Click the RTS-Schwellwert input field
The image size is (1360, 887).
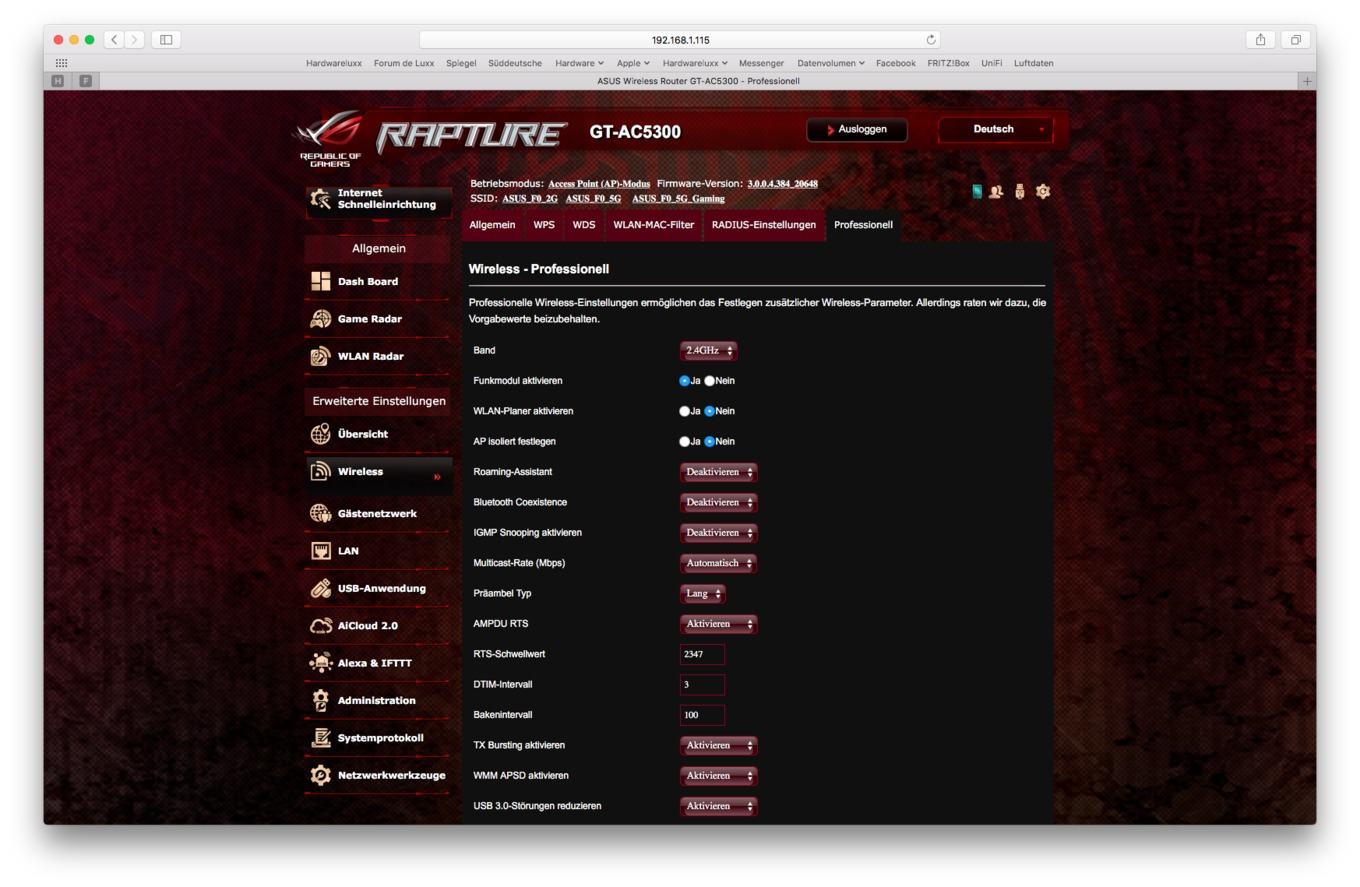tap(702, 654)
